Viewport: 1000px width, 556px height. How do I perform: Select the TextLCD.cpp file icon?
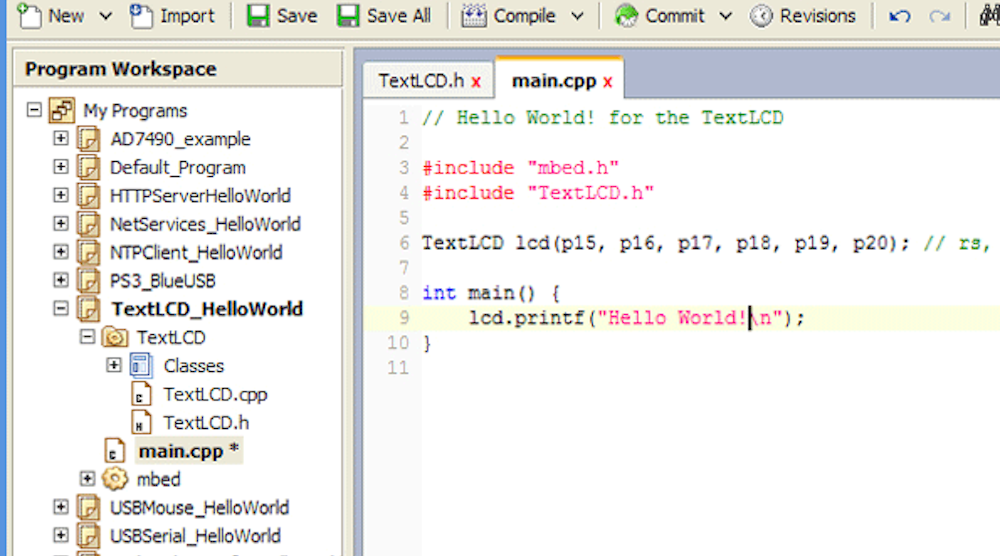tap(142, 394)
